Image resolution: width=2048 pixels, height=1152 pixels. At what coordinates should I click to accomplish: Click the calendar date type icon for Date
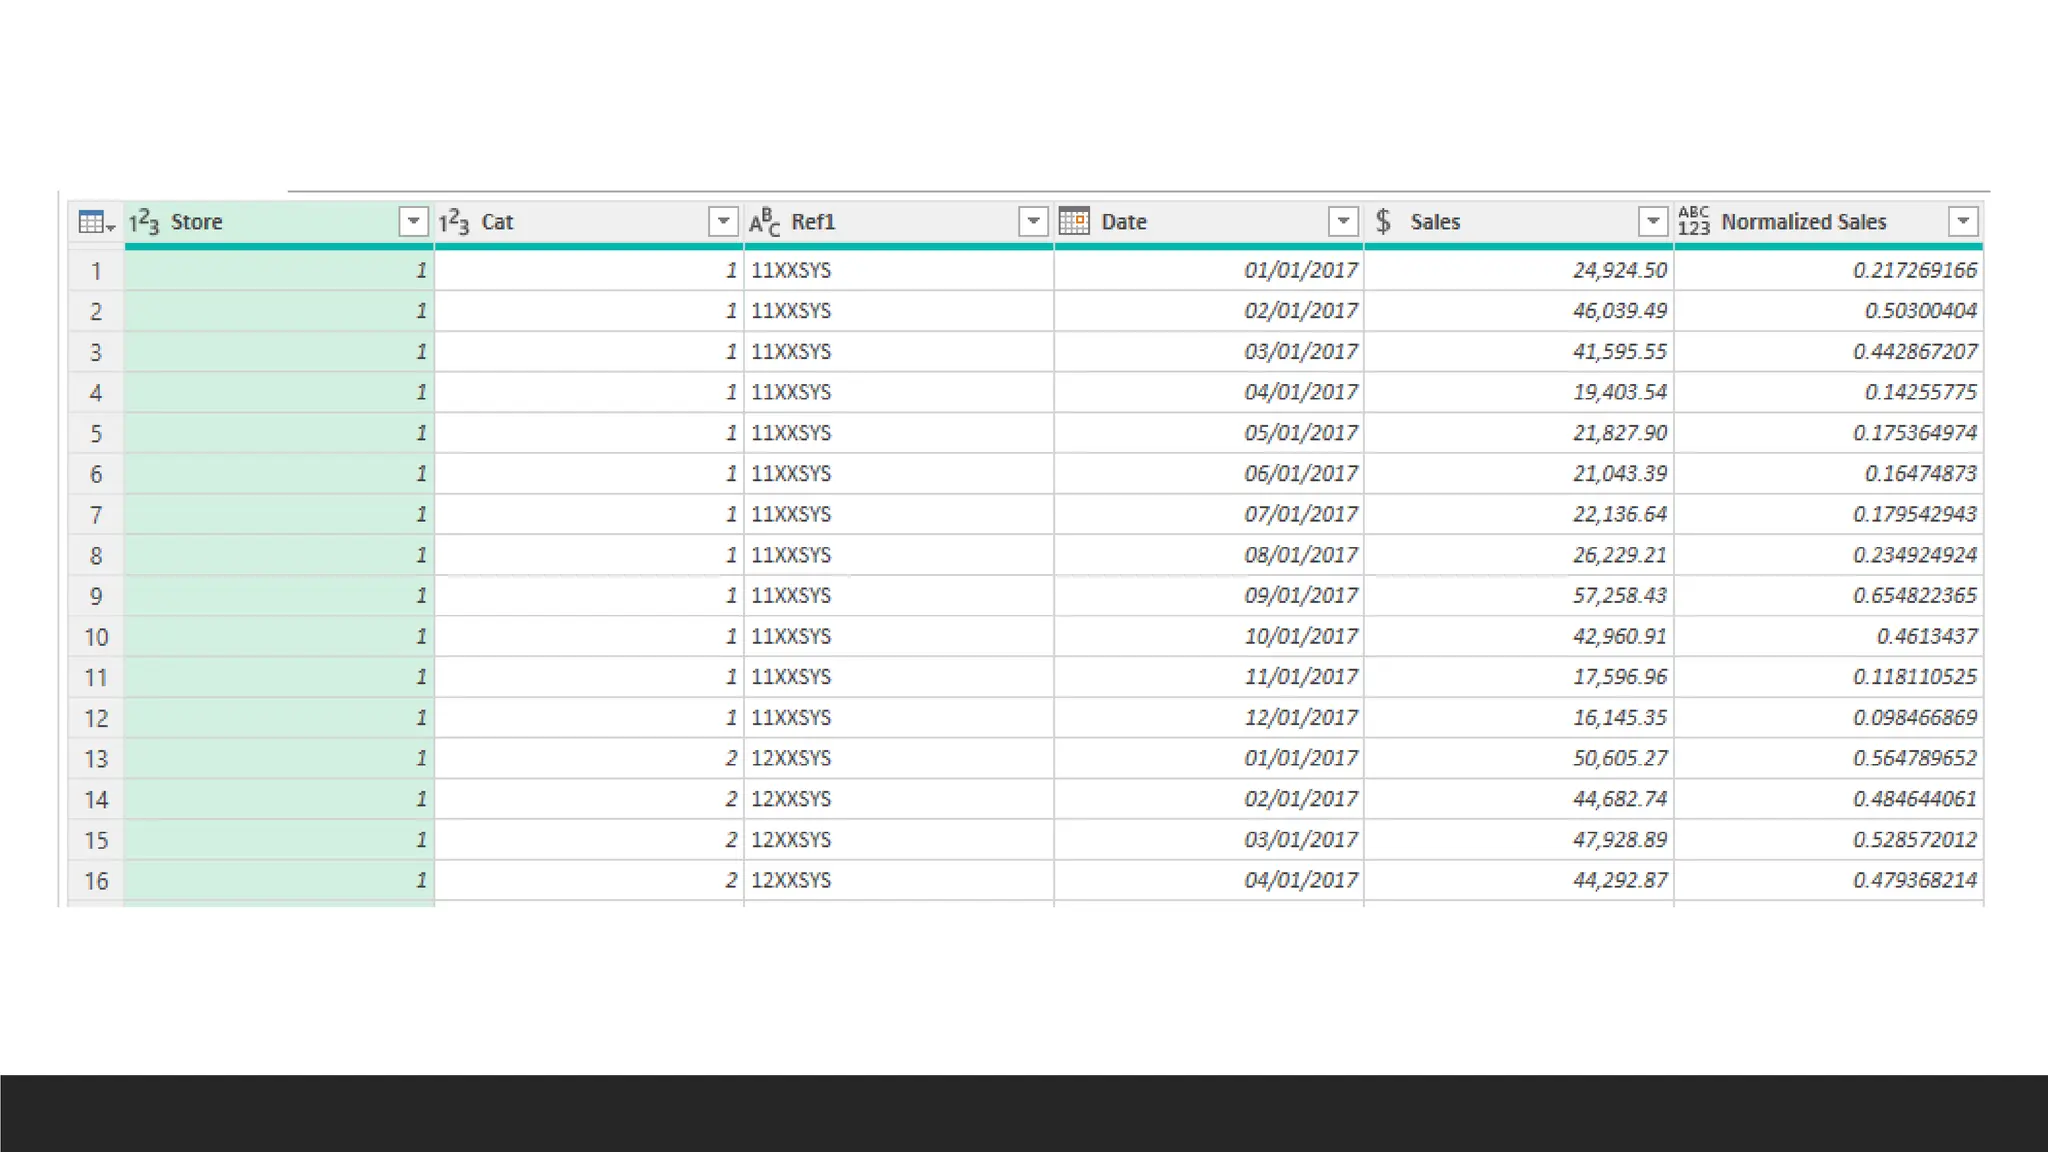click(1074, 221)
